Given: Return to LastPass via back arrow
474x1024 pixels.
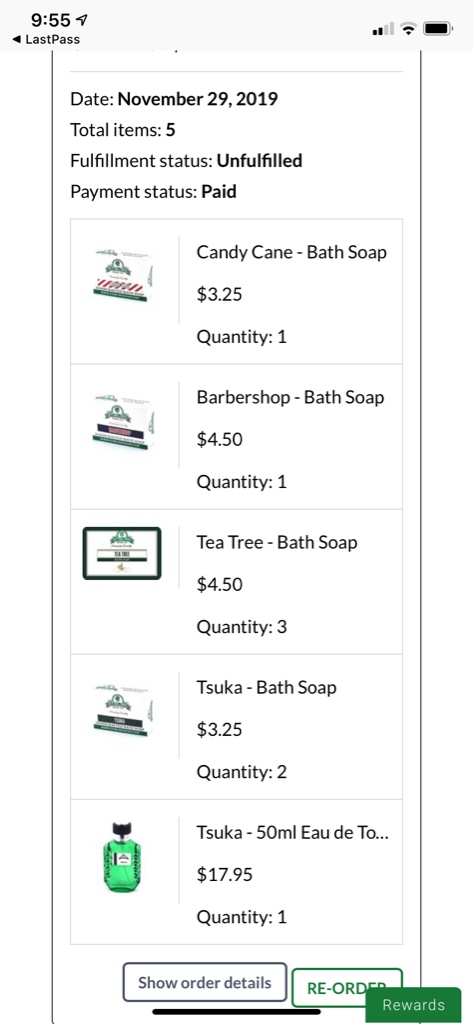Looking at the screenshot, I should point(46,40).
